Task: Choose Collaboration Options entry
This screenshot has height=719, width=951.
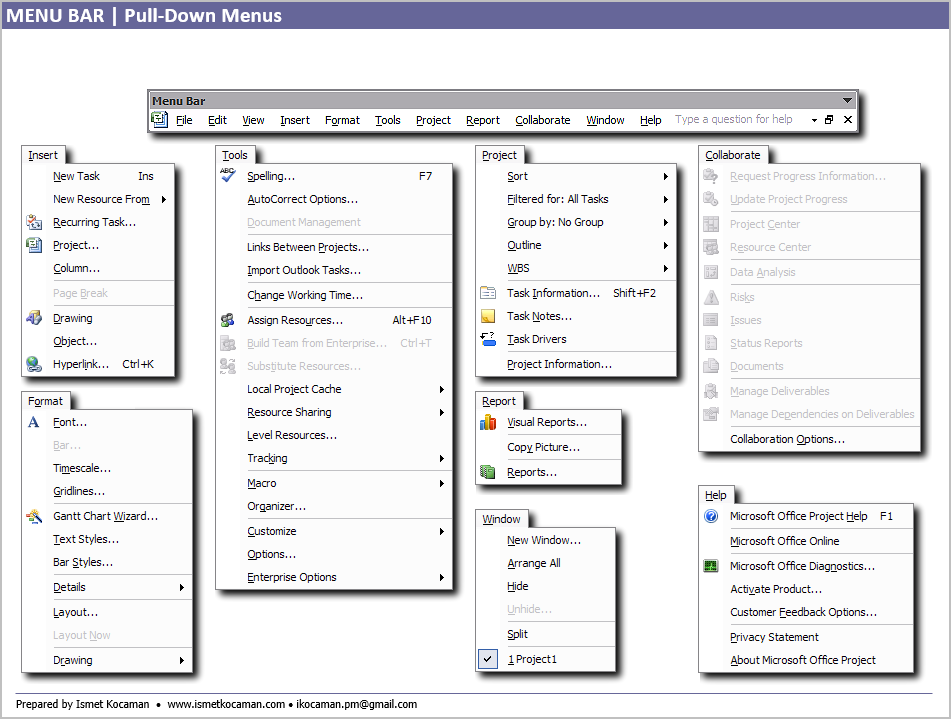Action: coord(787,439)
